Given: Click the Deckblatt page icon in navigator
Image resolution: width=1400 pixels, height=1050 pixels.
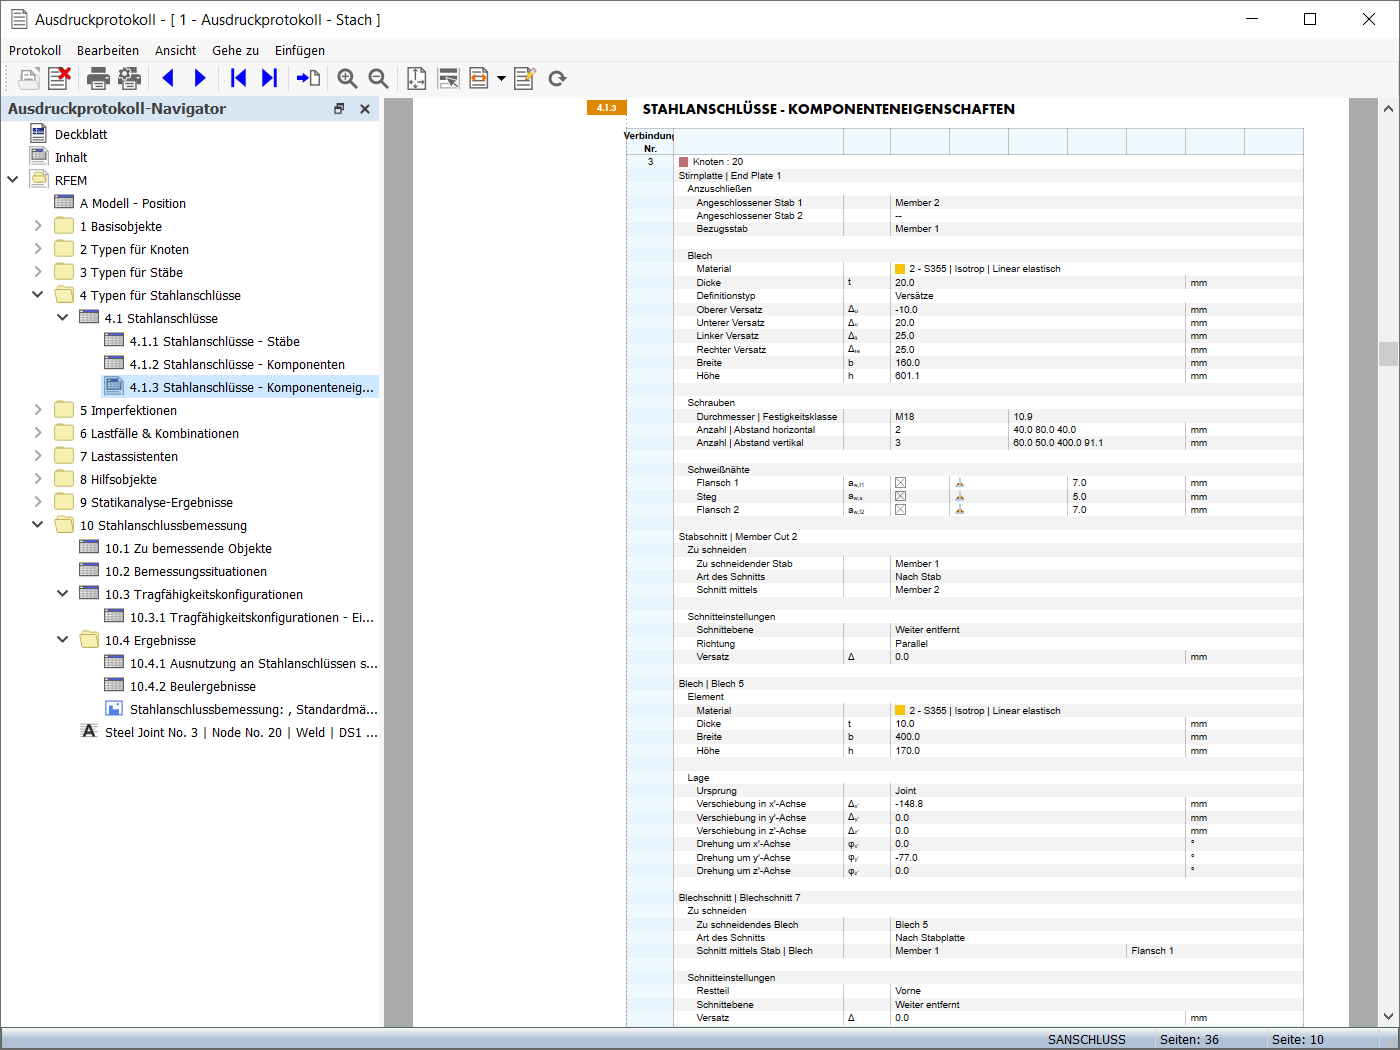Looking at the screenshot, I should [x=39, y=134].
